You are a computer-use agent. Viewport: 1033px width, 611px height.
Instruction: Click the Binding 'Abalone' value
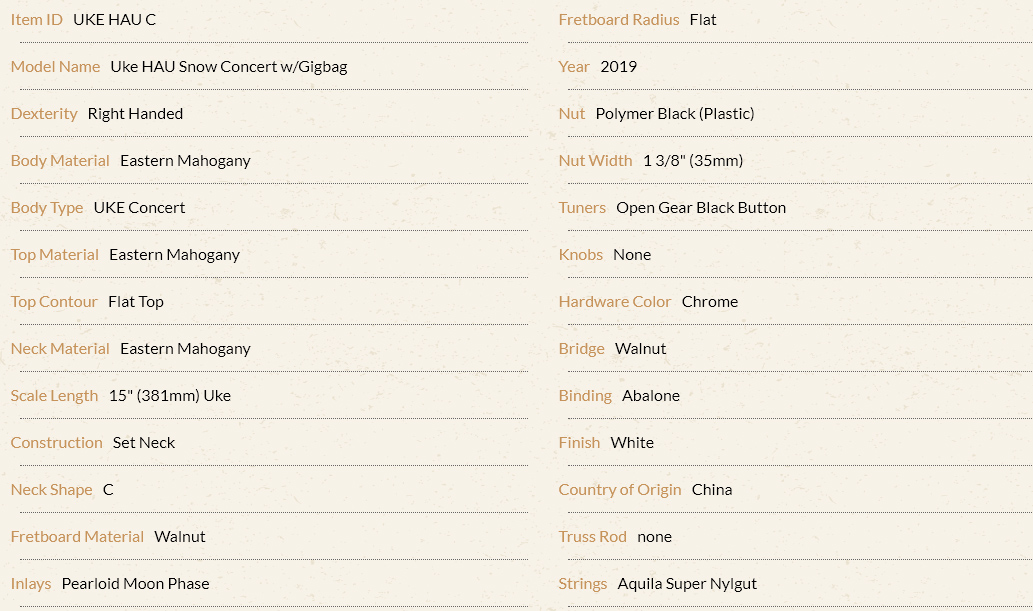[x=651, y=395]
